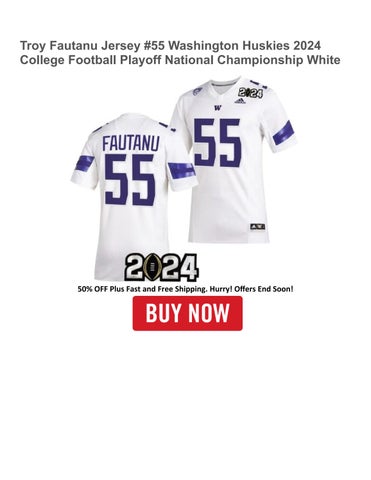The height and width of the screenshot is (480, 371).
Task: Click the 2024 patch on front jersey shoulder
Action: coord(250,92)
